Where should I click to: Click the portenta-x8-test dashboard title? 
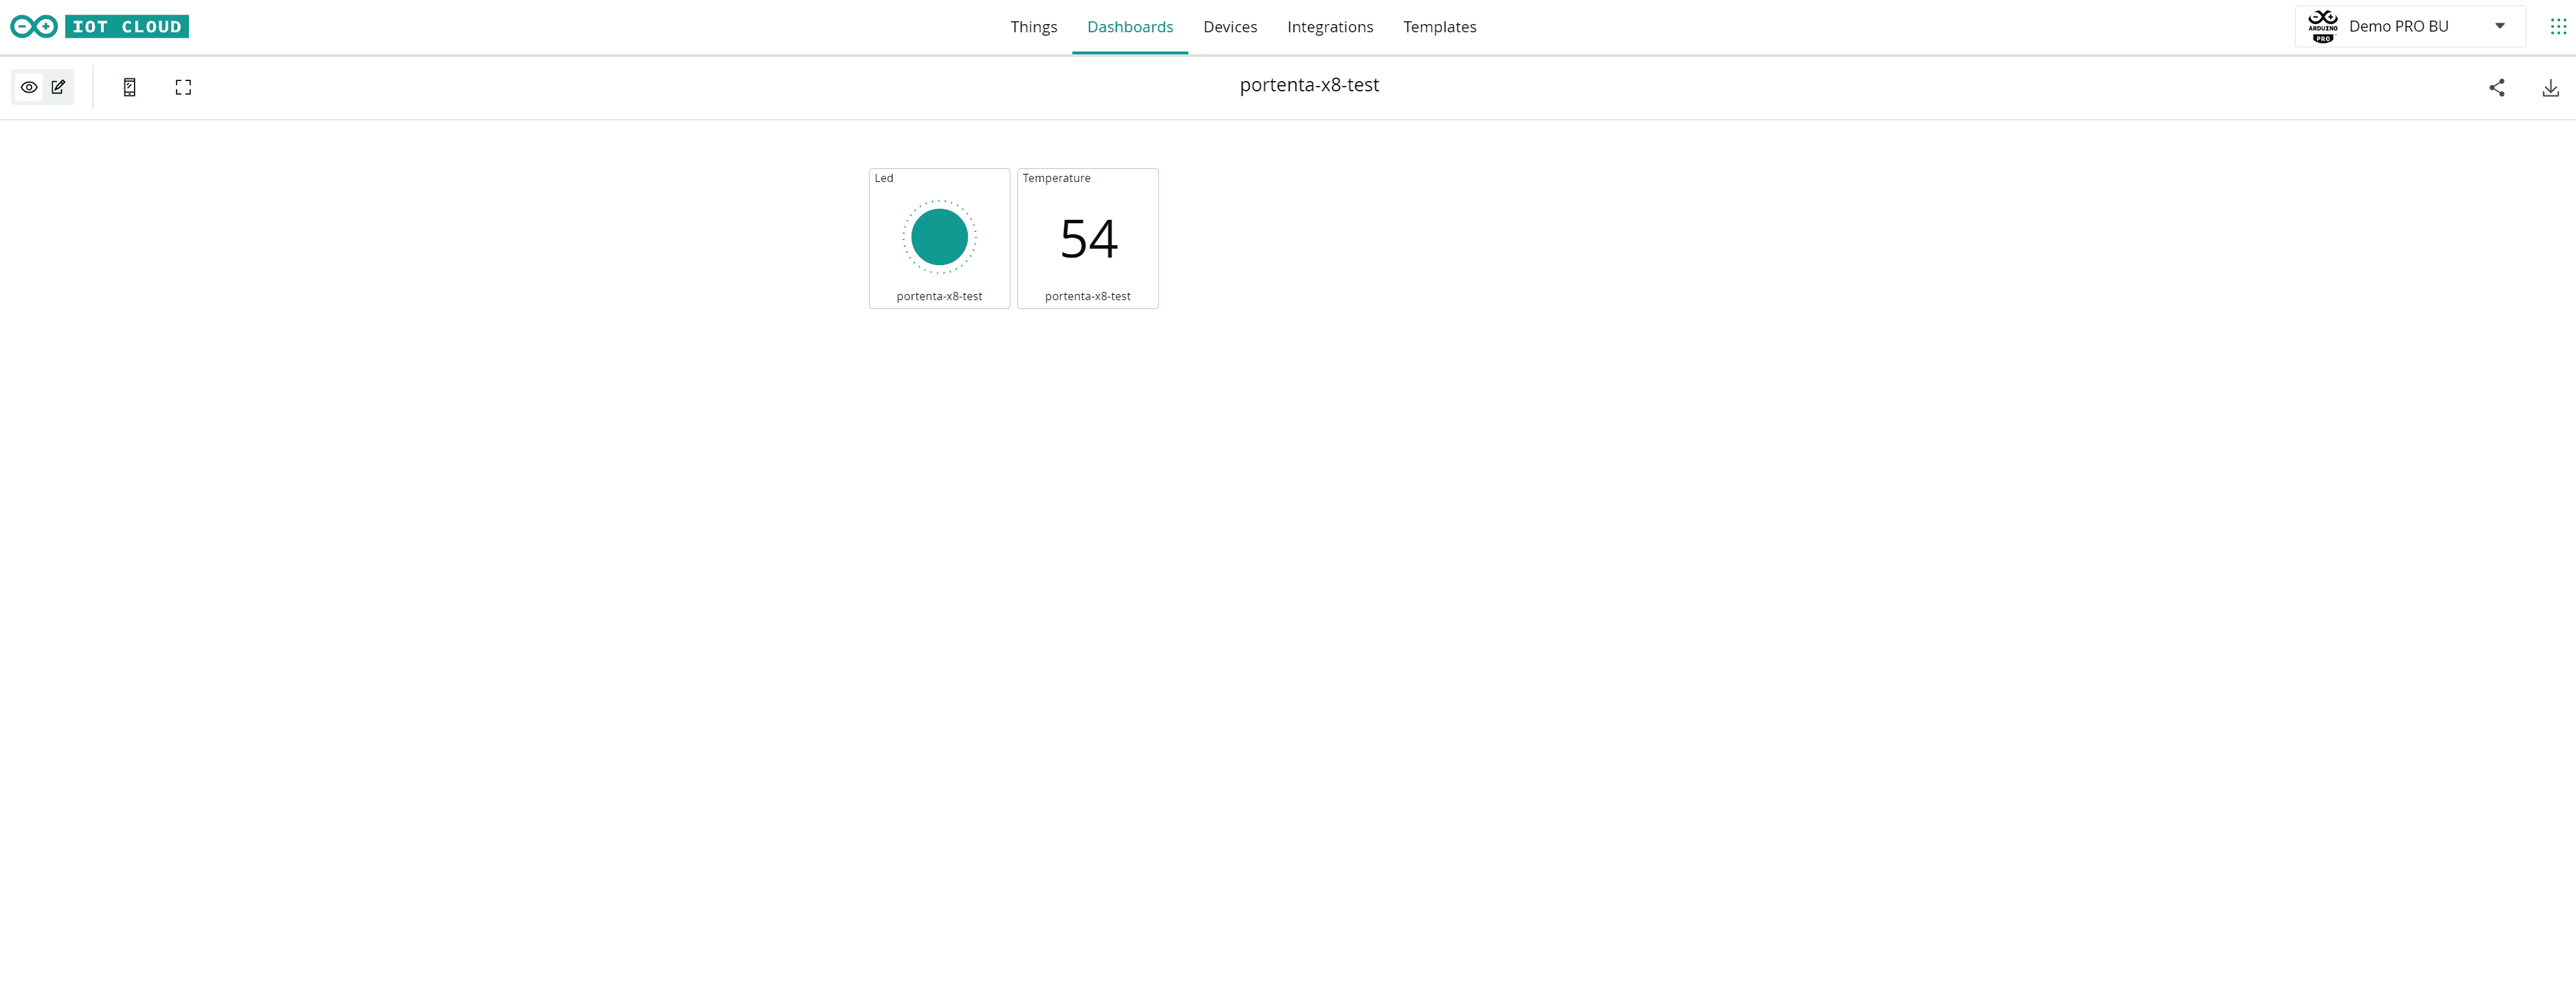pyautogui.click(x=1308, y=86)
